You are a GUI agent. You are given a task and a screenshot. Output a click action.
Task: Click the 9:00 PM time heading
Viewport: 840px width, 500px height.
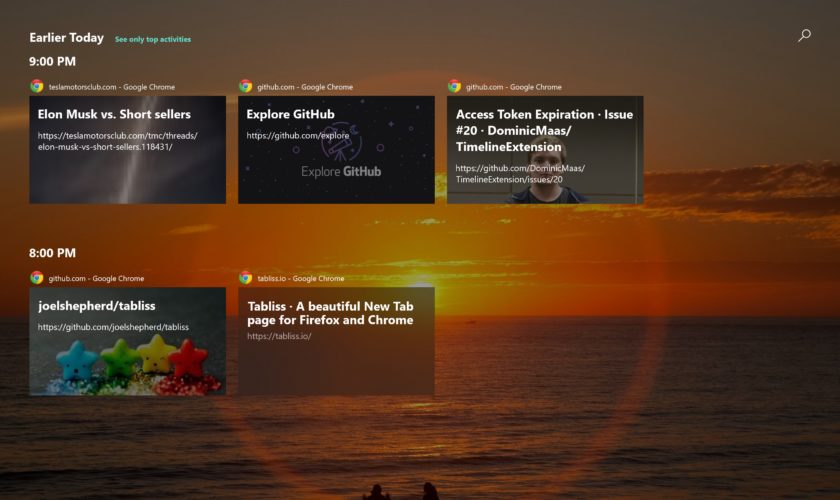(x=52, y=61)
